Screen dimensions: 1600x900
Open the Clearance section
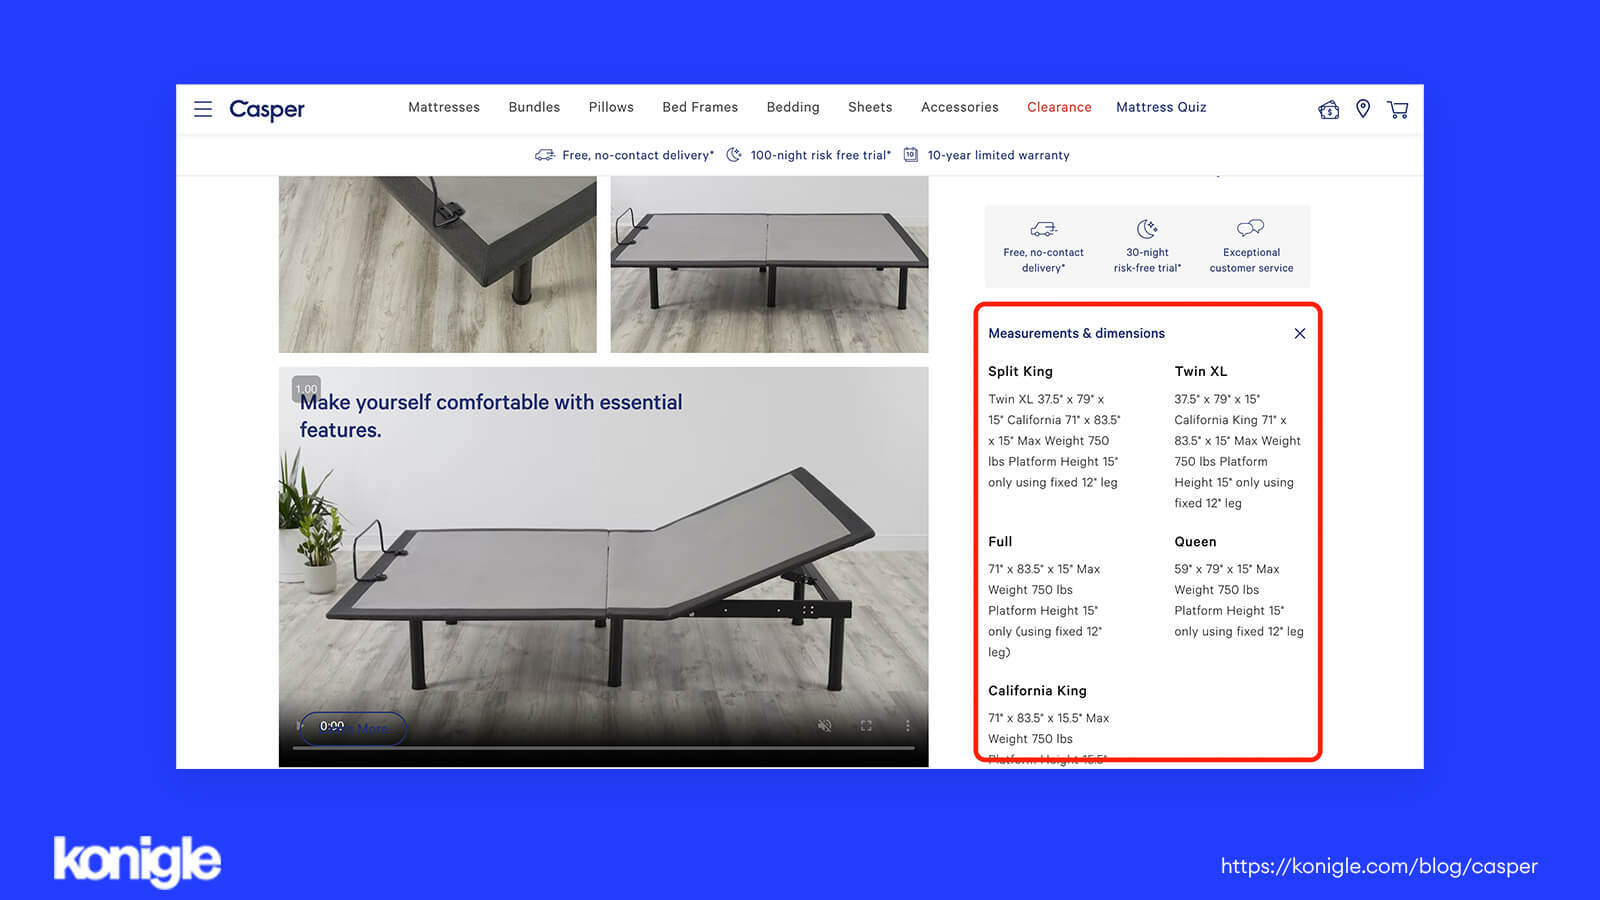coord(1059,107)
